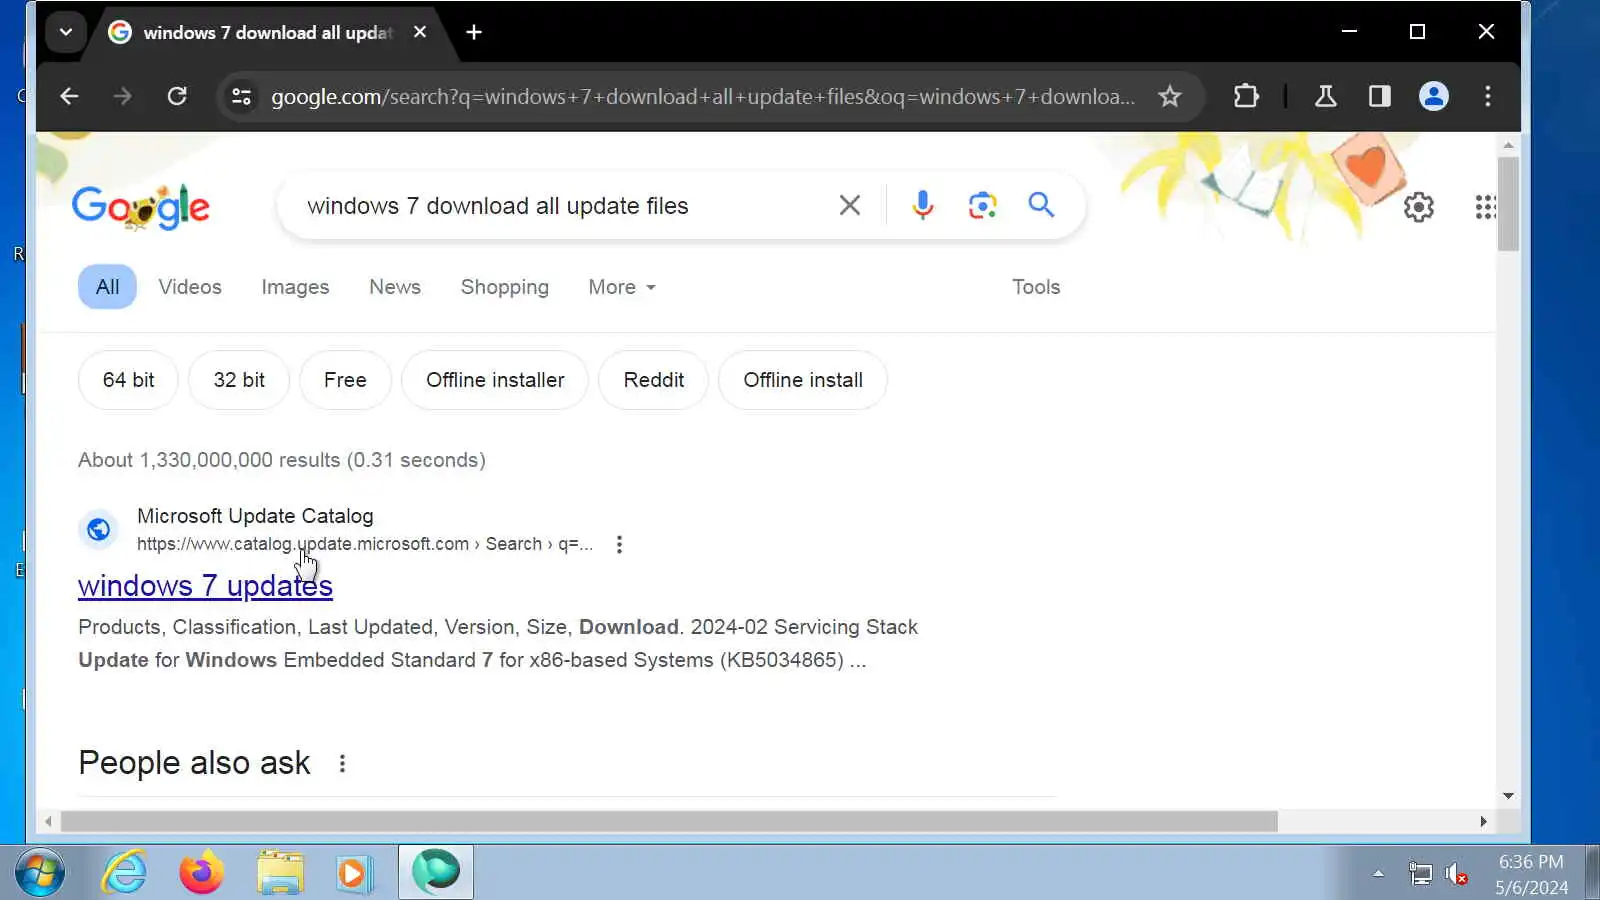Clear the search box with the X

tap(849, 205)
